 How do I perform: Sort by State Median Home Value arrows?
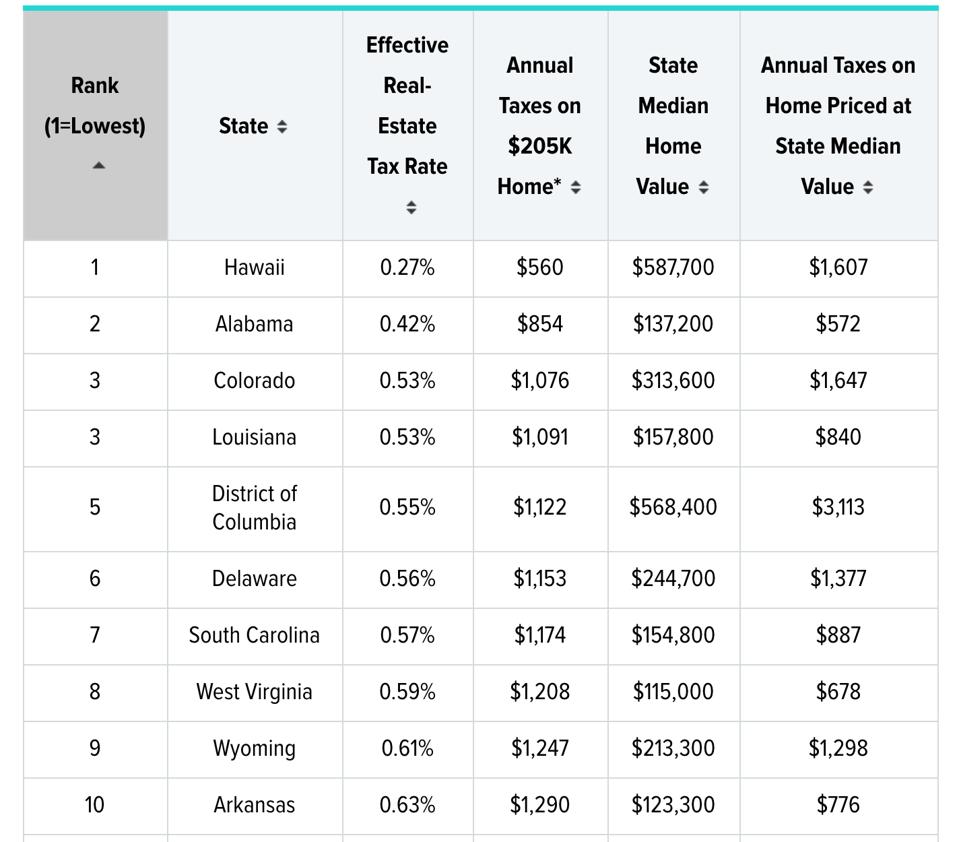point(704,188)
